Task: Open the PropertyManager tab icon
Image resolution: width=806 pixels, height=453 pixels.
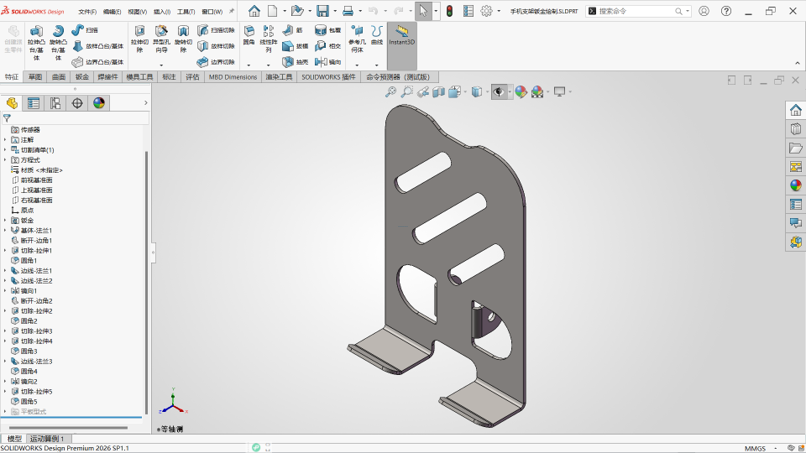Action: [x=33, y=103]
